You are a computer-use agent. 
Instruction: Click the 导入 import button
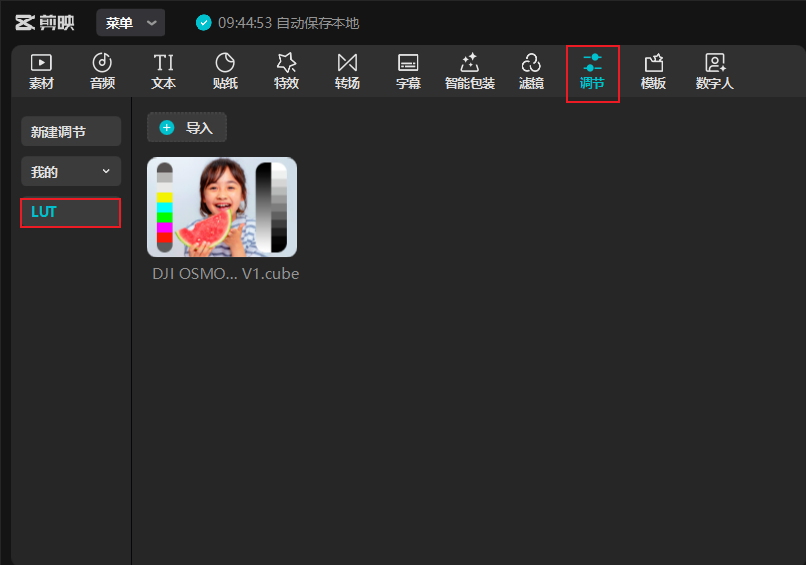pos(187,128)
